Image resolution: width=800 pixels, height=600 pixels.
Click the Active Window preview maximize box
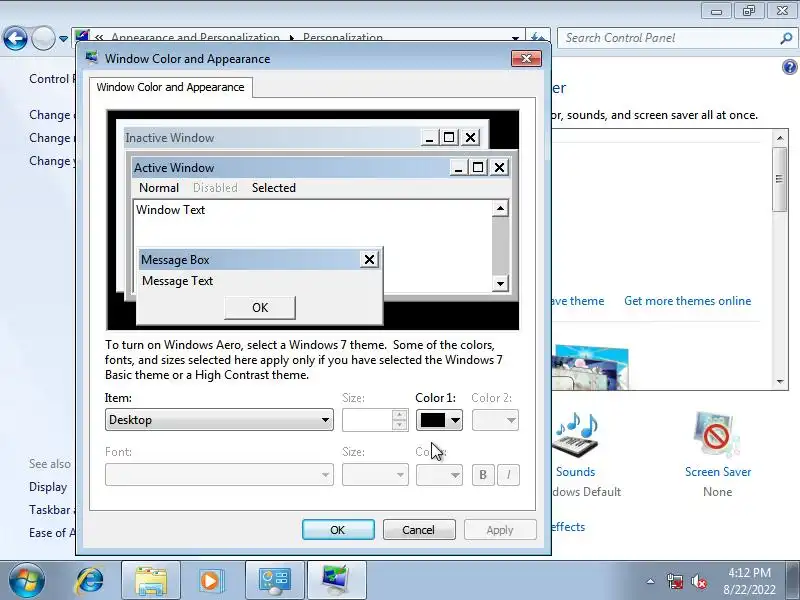478,167
